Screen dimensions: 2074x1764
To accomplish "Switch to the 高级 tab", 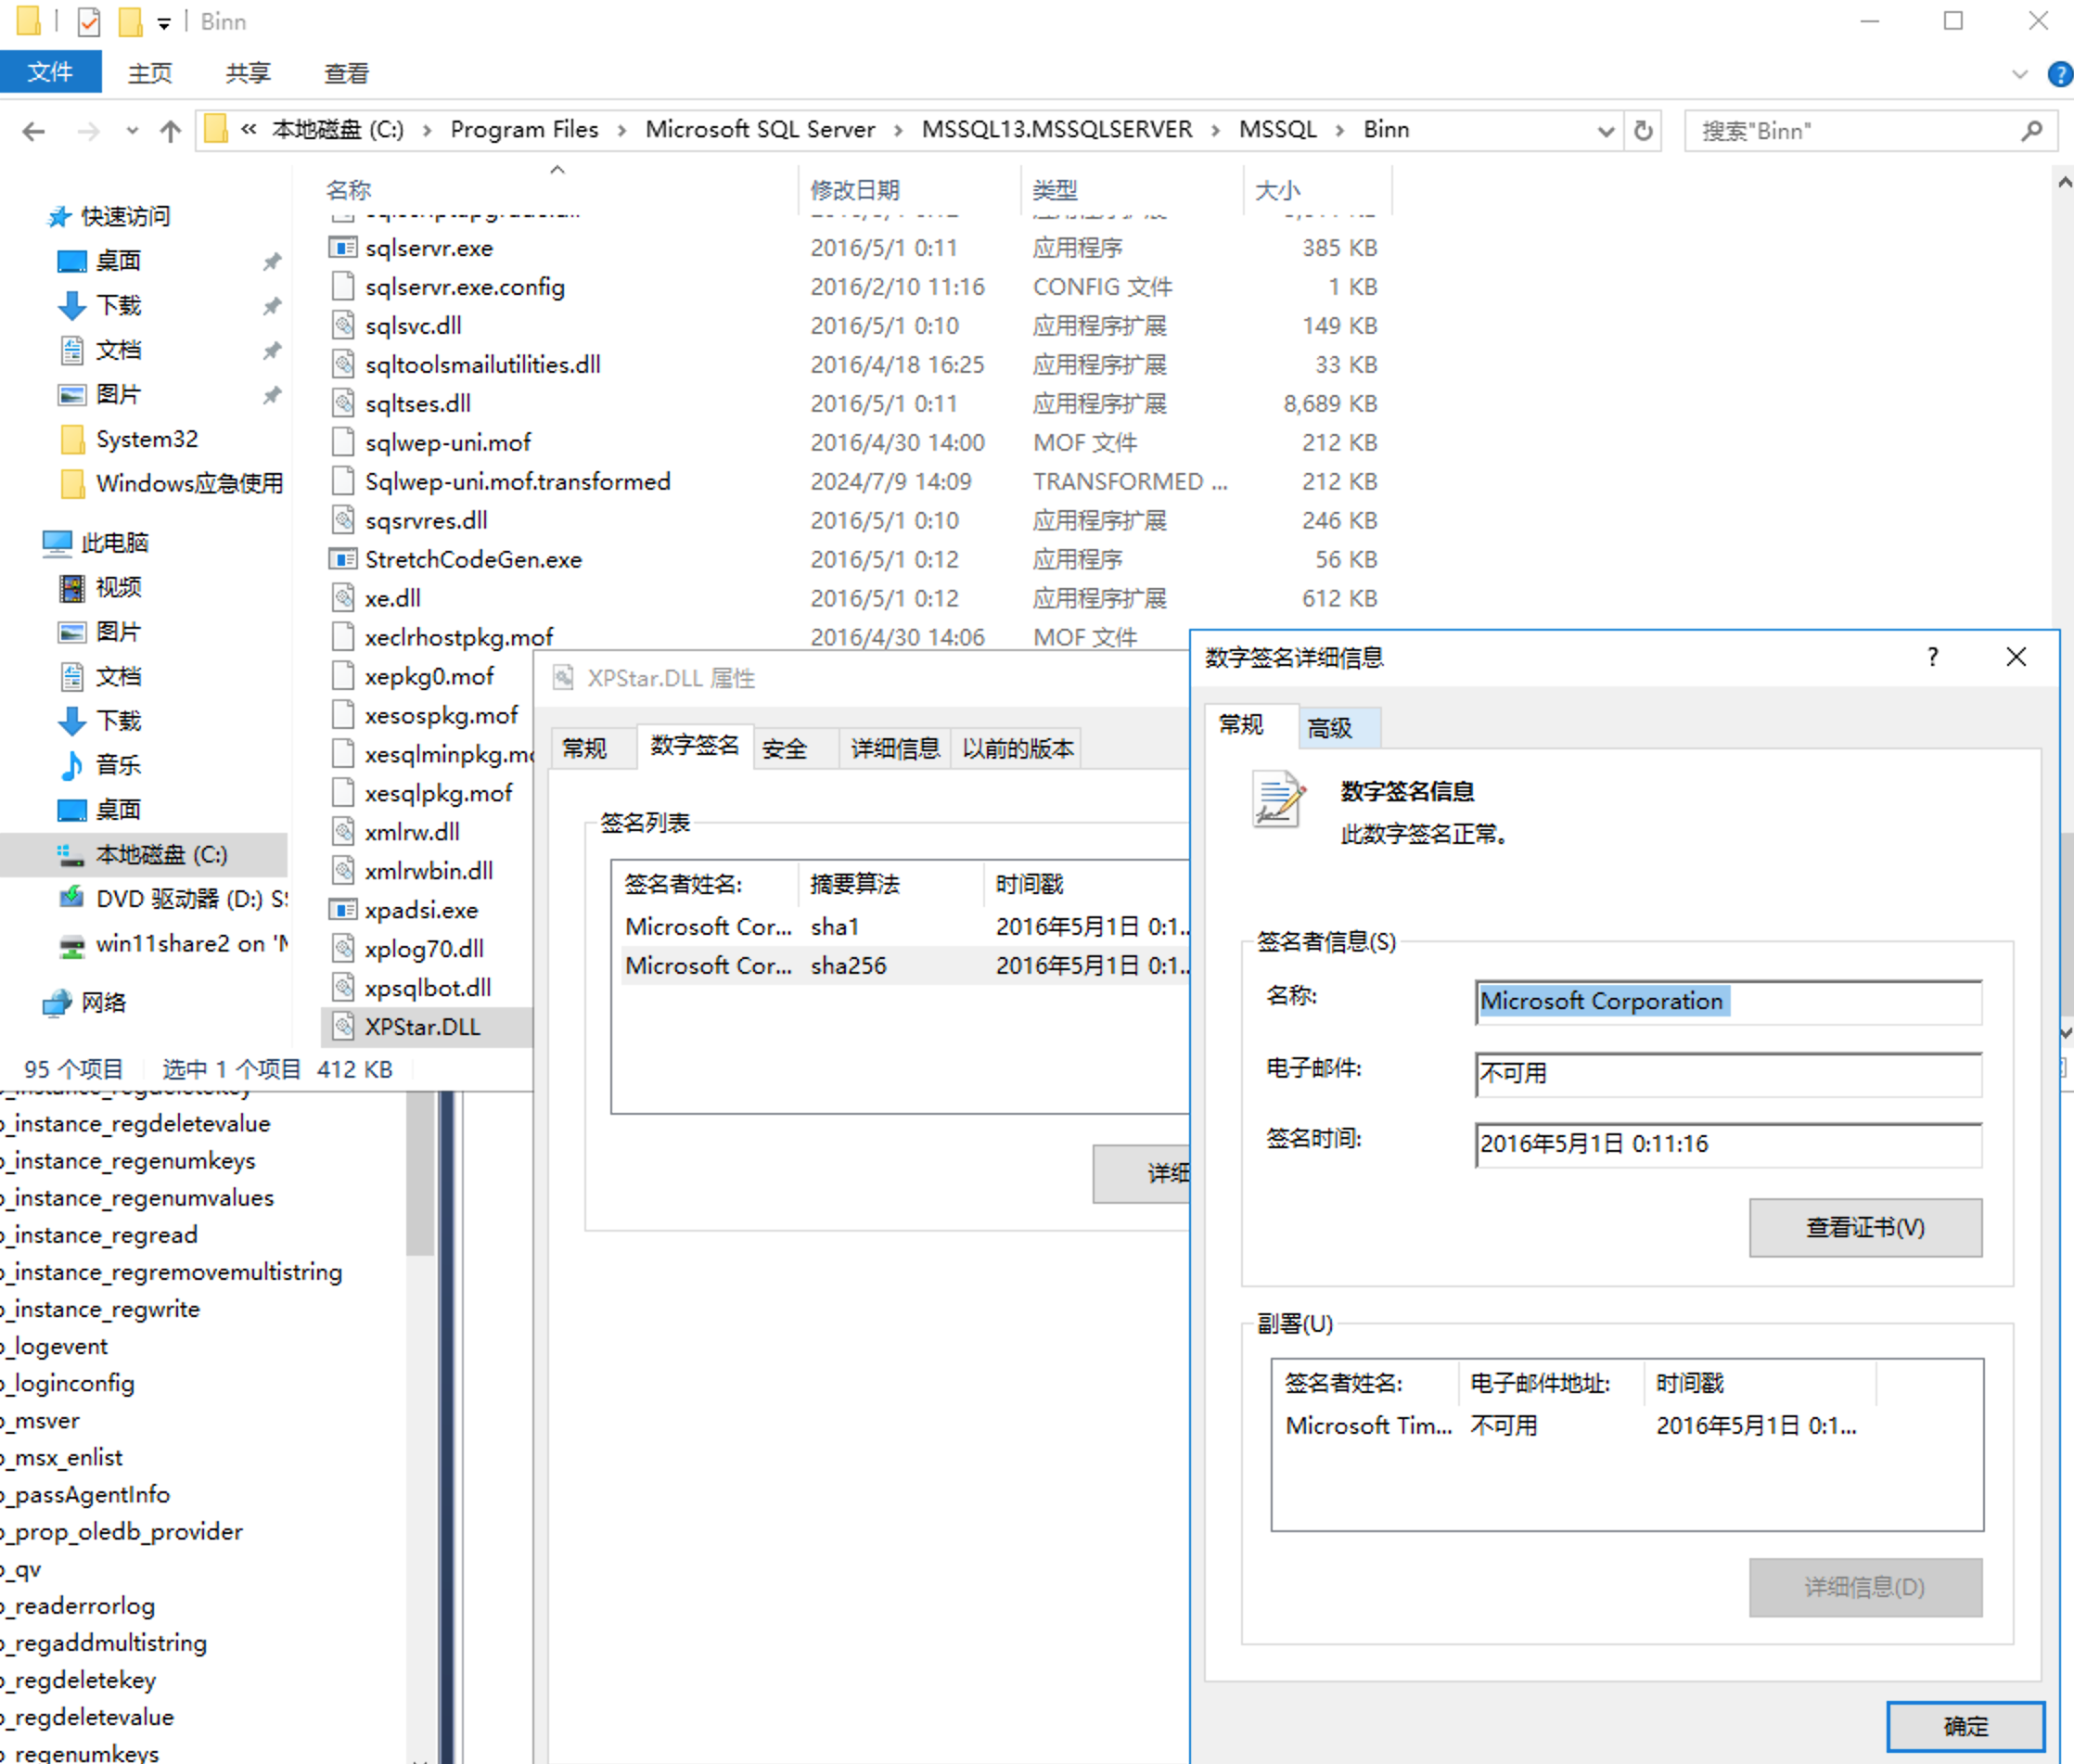I will [1329, 727].
